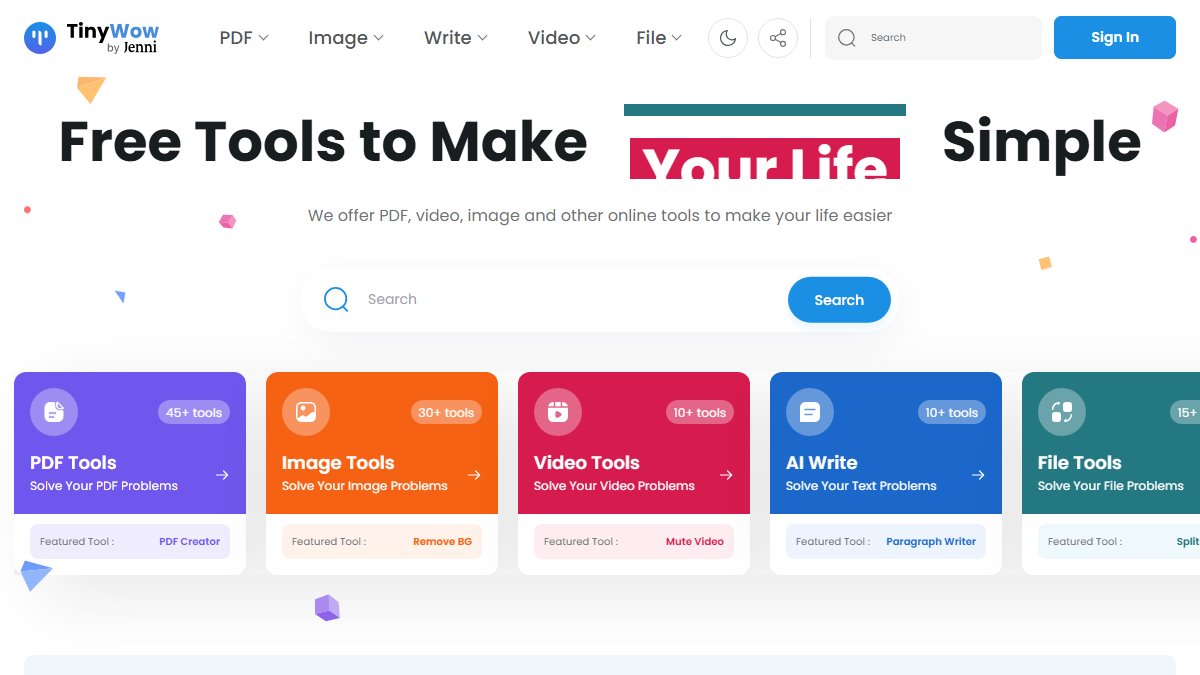Click the TinyWow logo icon
This screenshot has height=675, width=1200.
(x=40, y=38)
